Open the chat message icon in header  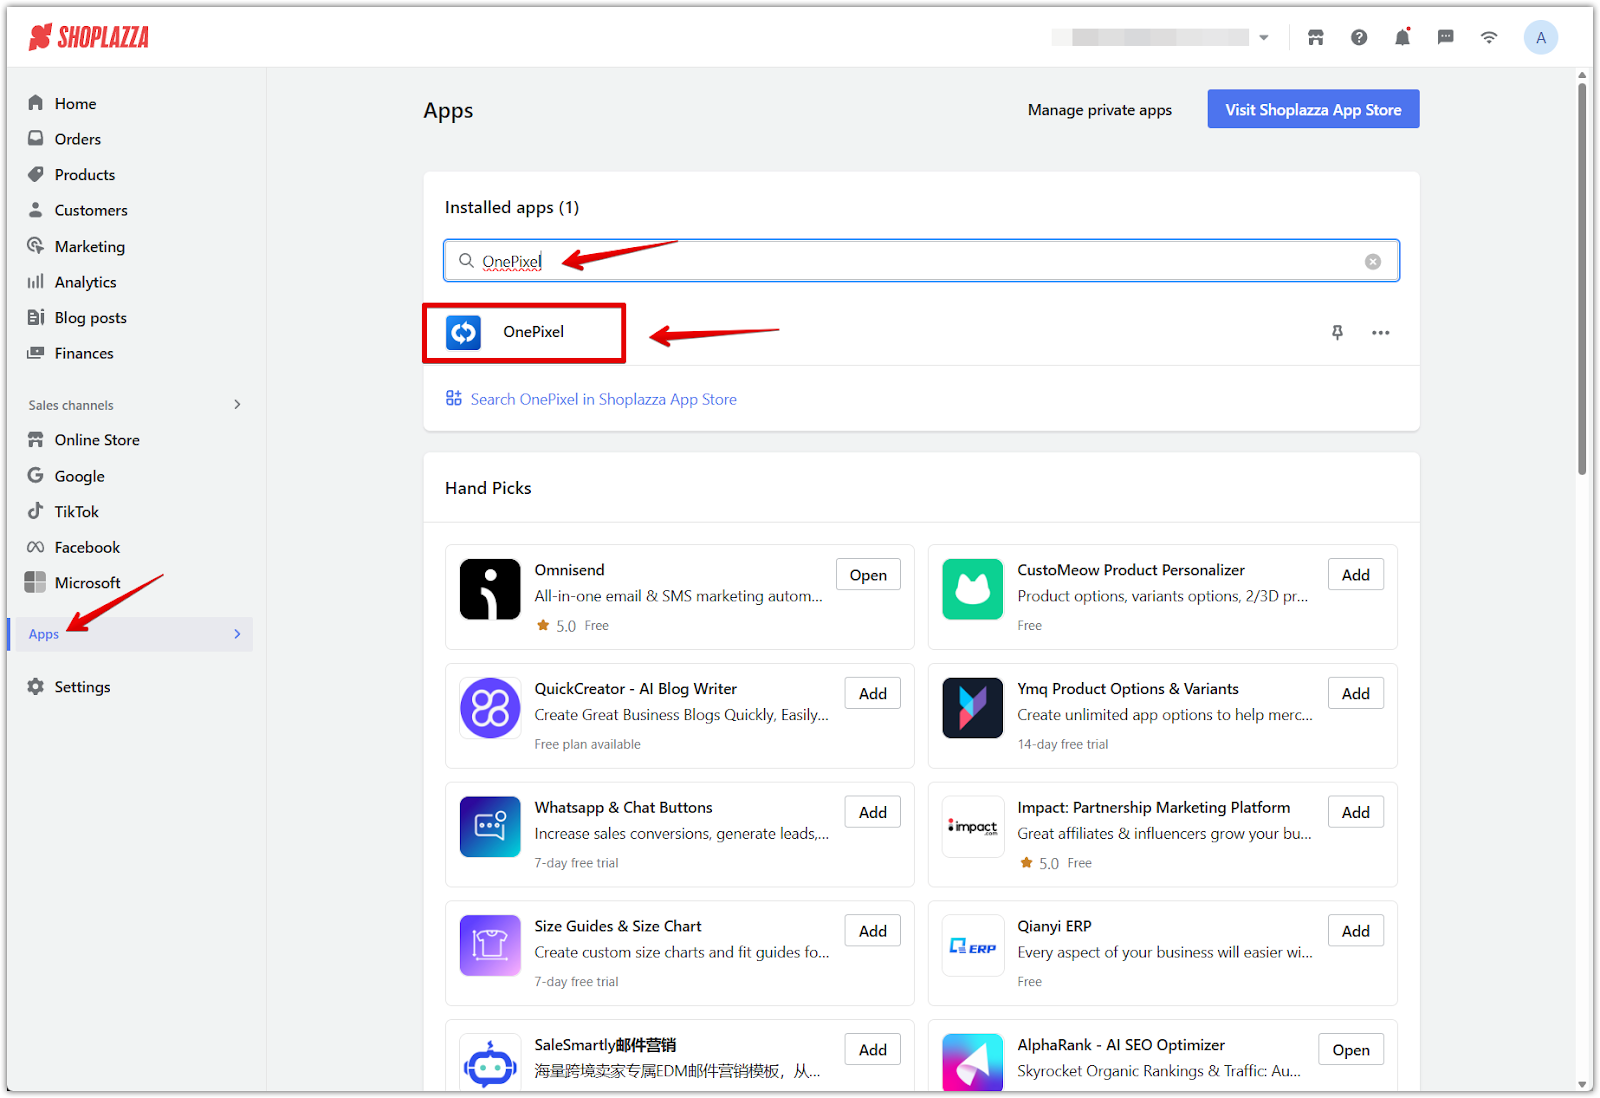click(1446, 38)
